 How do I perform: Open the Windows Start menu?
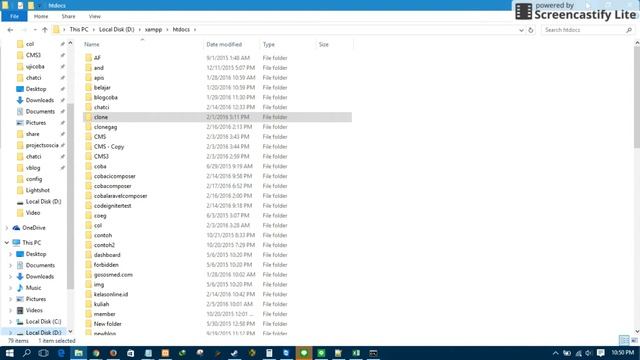pyautogui.click(x=9, y=353)
